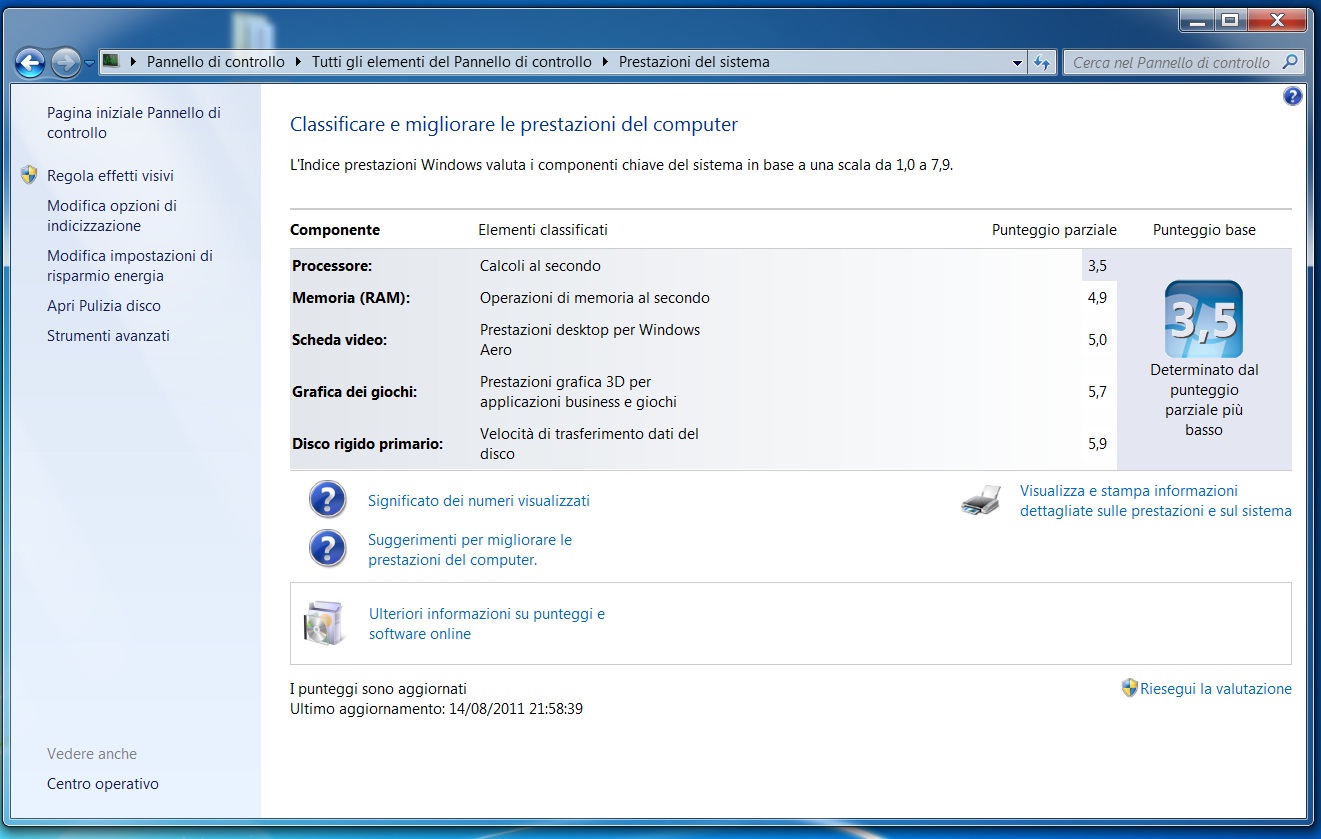Click the help icon next to Significato dei numeri

(x=328, y=499)
